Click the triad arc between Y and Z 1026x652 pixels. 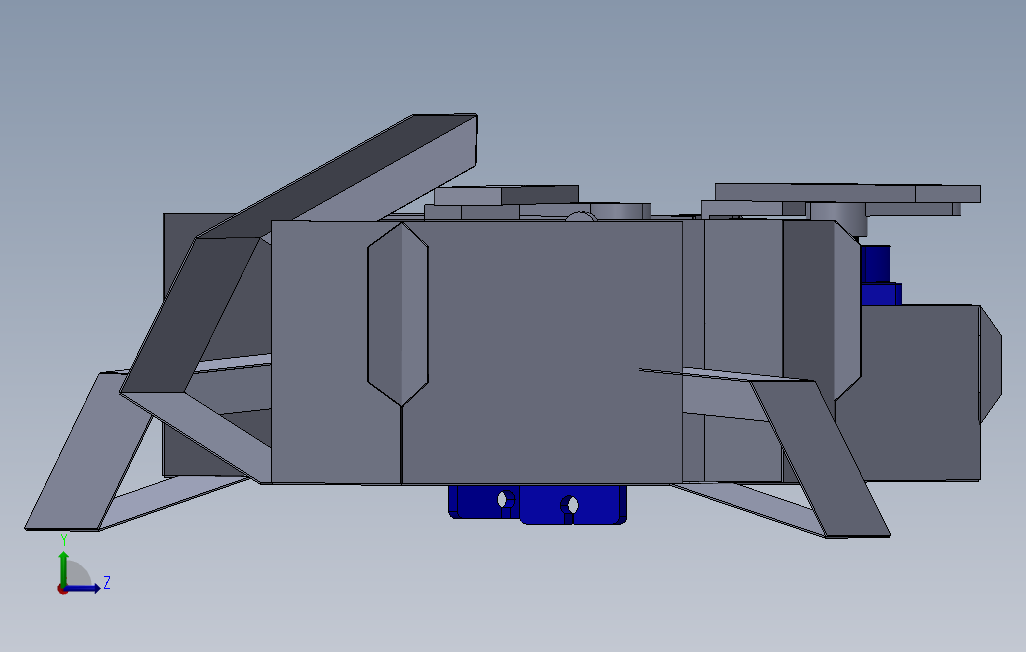[x=80, y=570]
